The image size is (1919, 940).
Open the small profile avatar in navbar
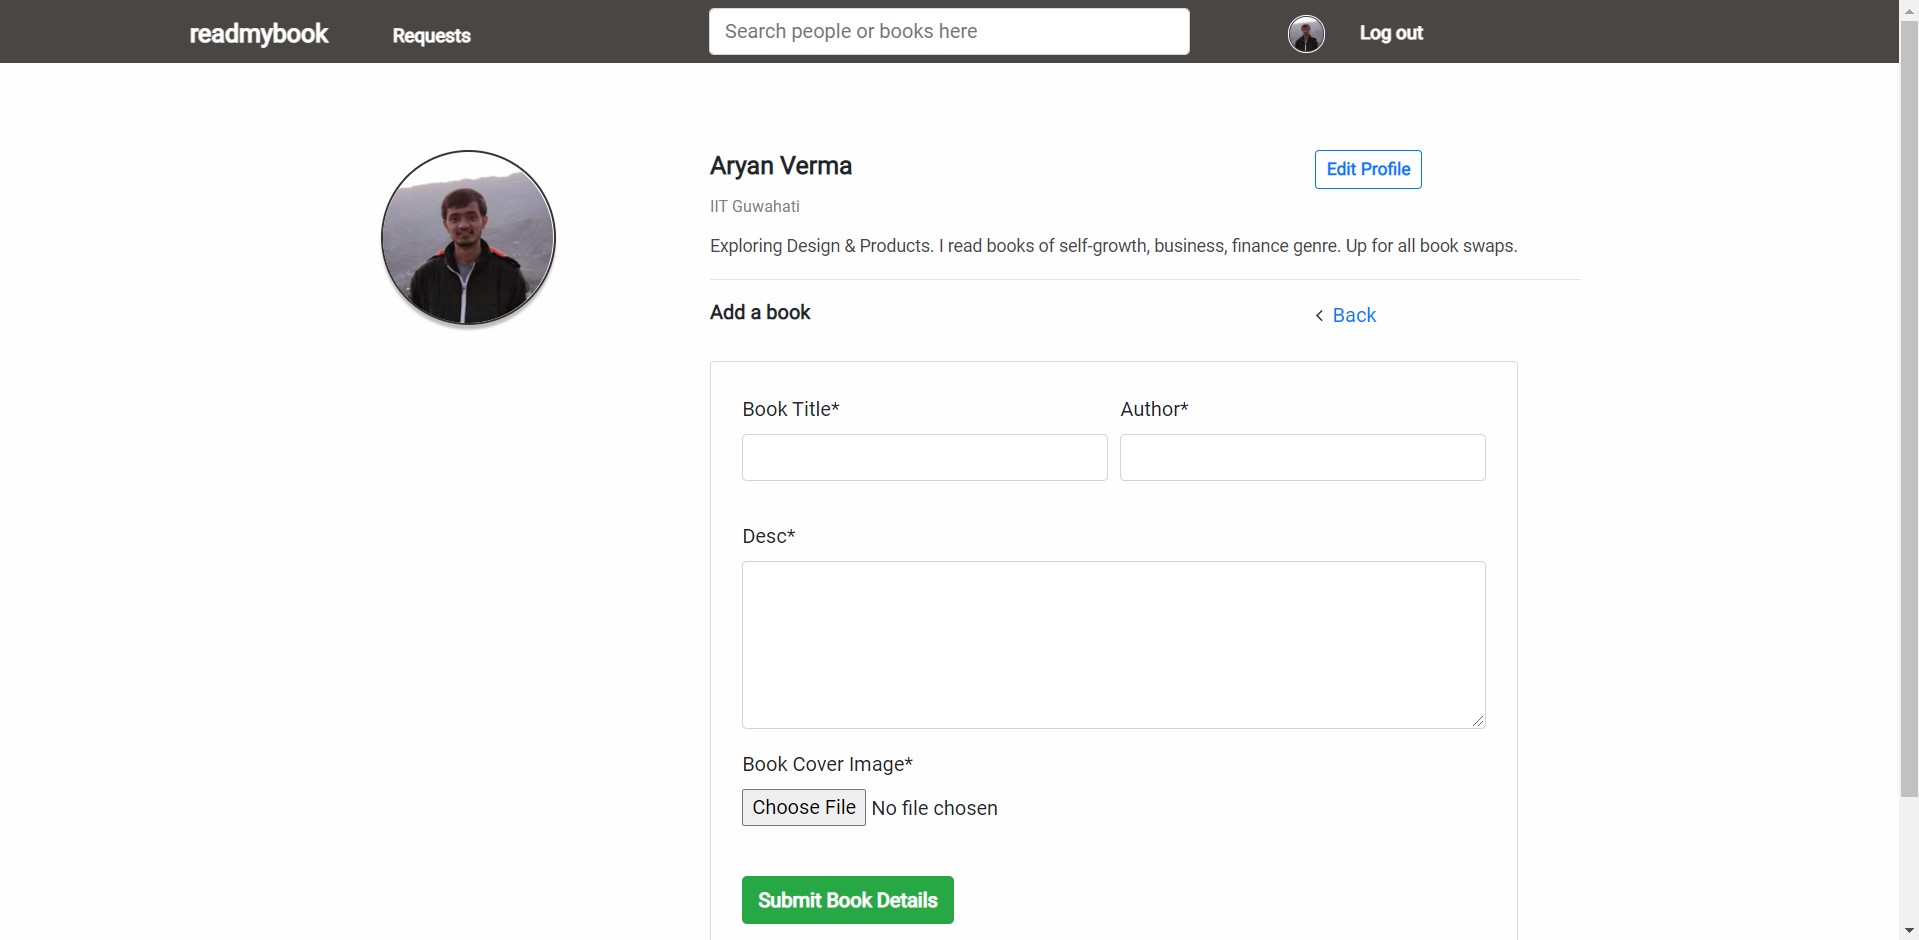click(1306, 34)
